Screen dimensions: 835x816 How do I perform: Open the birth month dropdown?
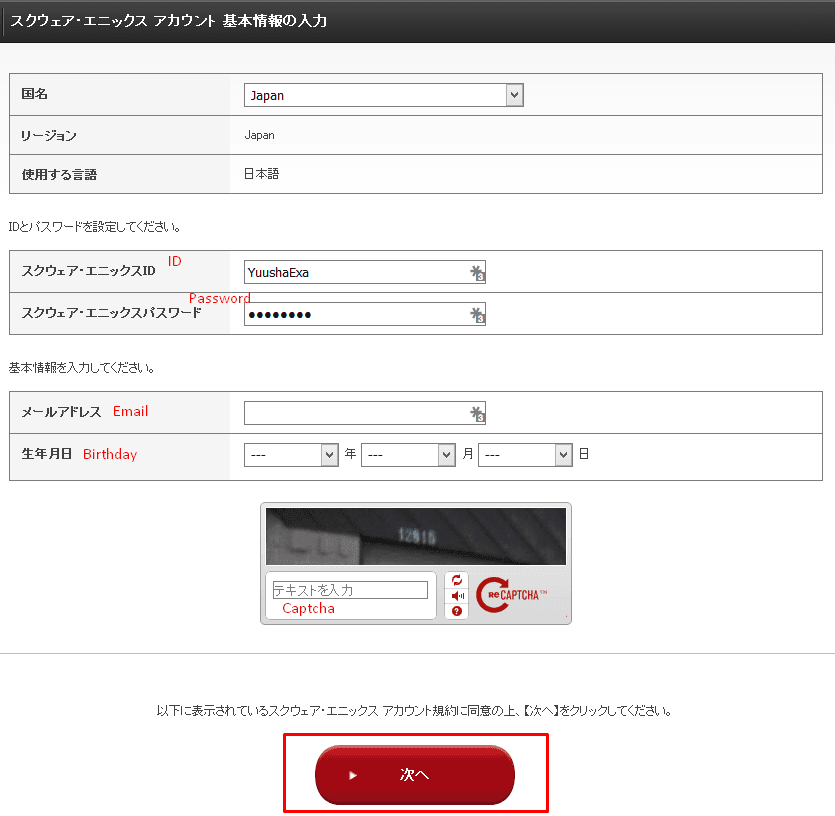click(408, 455)
